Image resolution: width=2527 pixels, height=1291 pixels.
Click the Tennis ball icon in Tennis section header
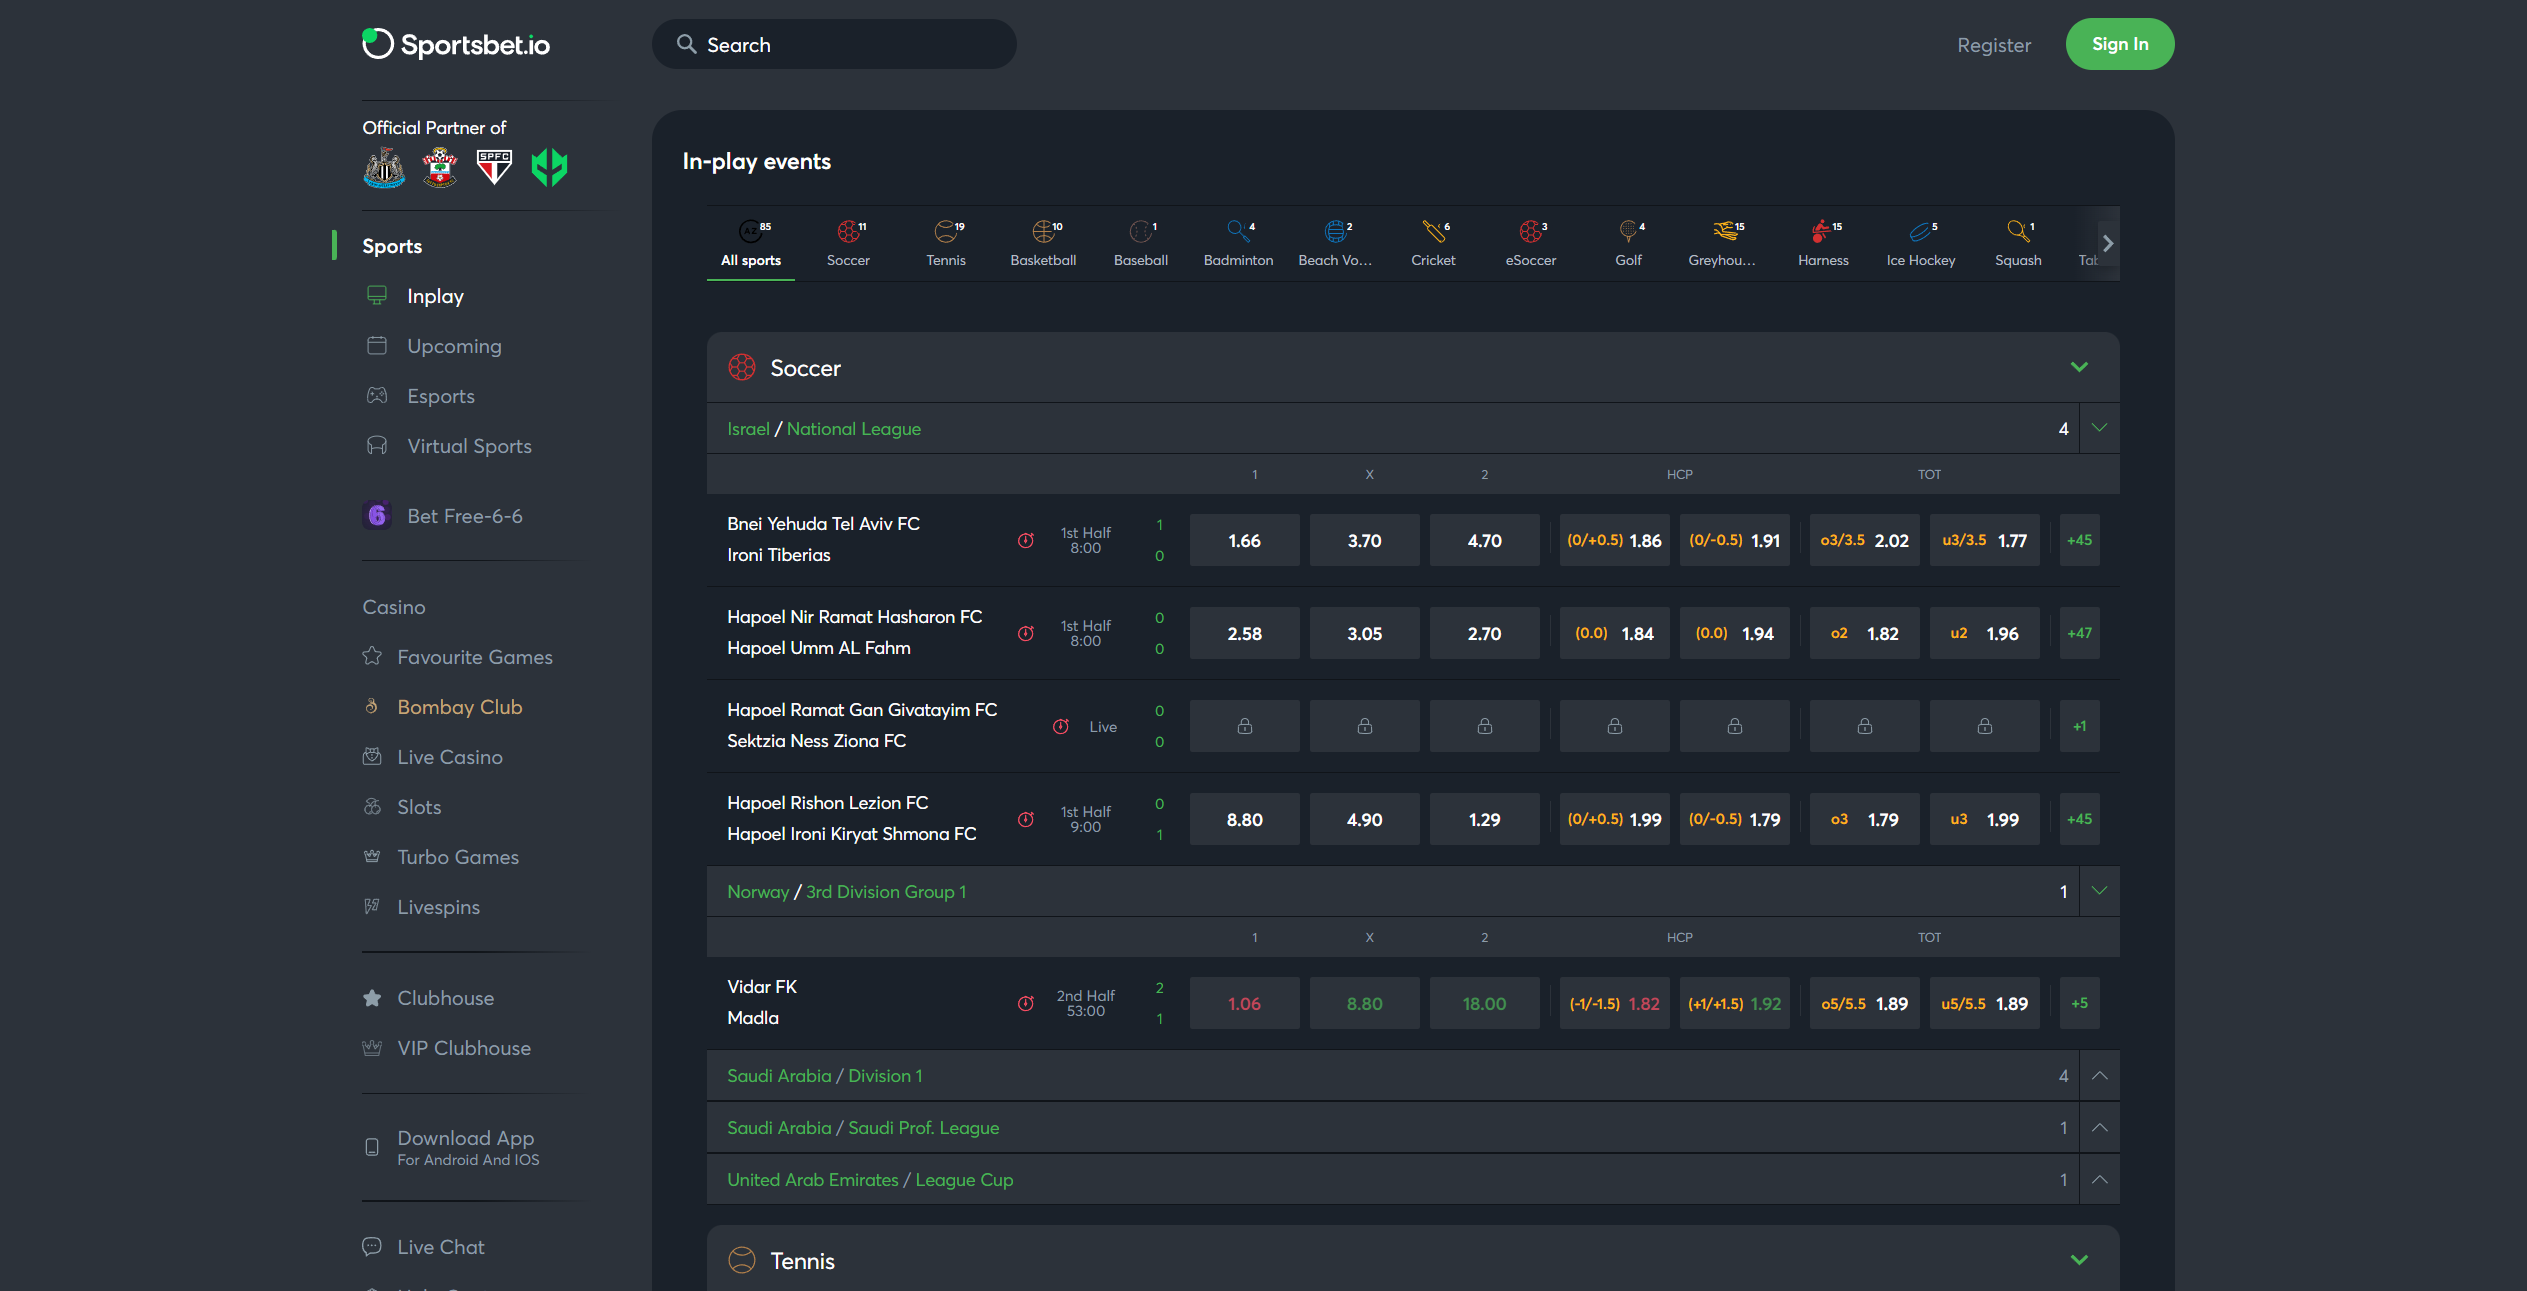pyautogui.click(x=742, y=1260)
